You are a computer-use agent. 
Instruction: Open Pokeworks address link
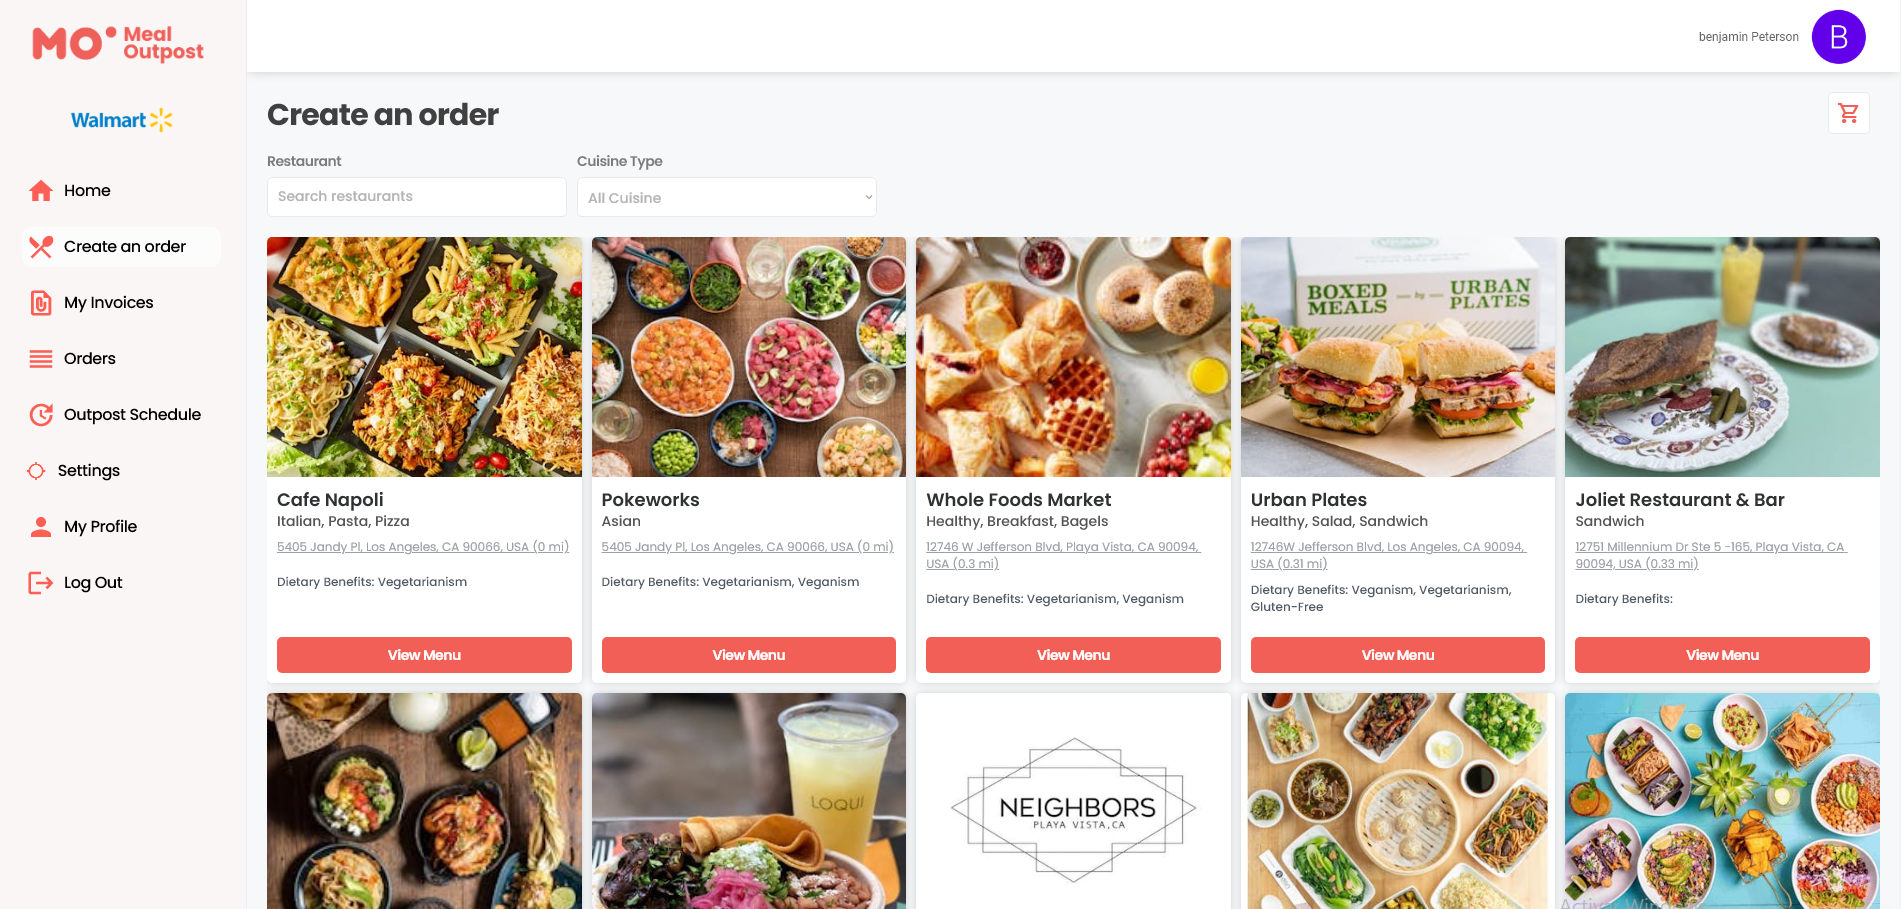[x=748, y=547]
